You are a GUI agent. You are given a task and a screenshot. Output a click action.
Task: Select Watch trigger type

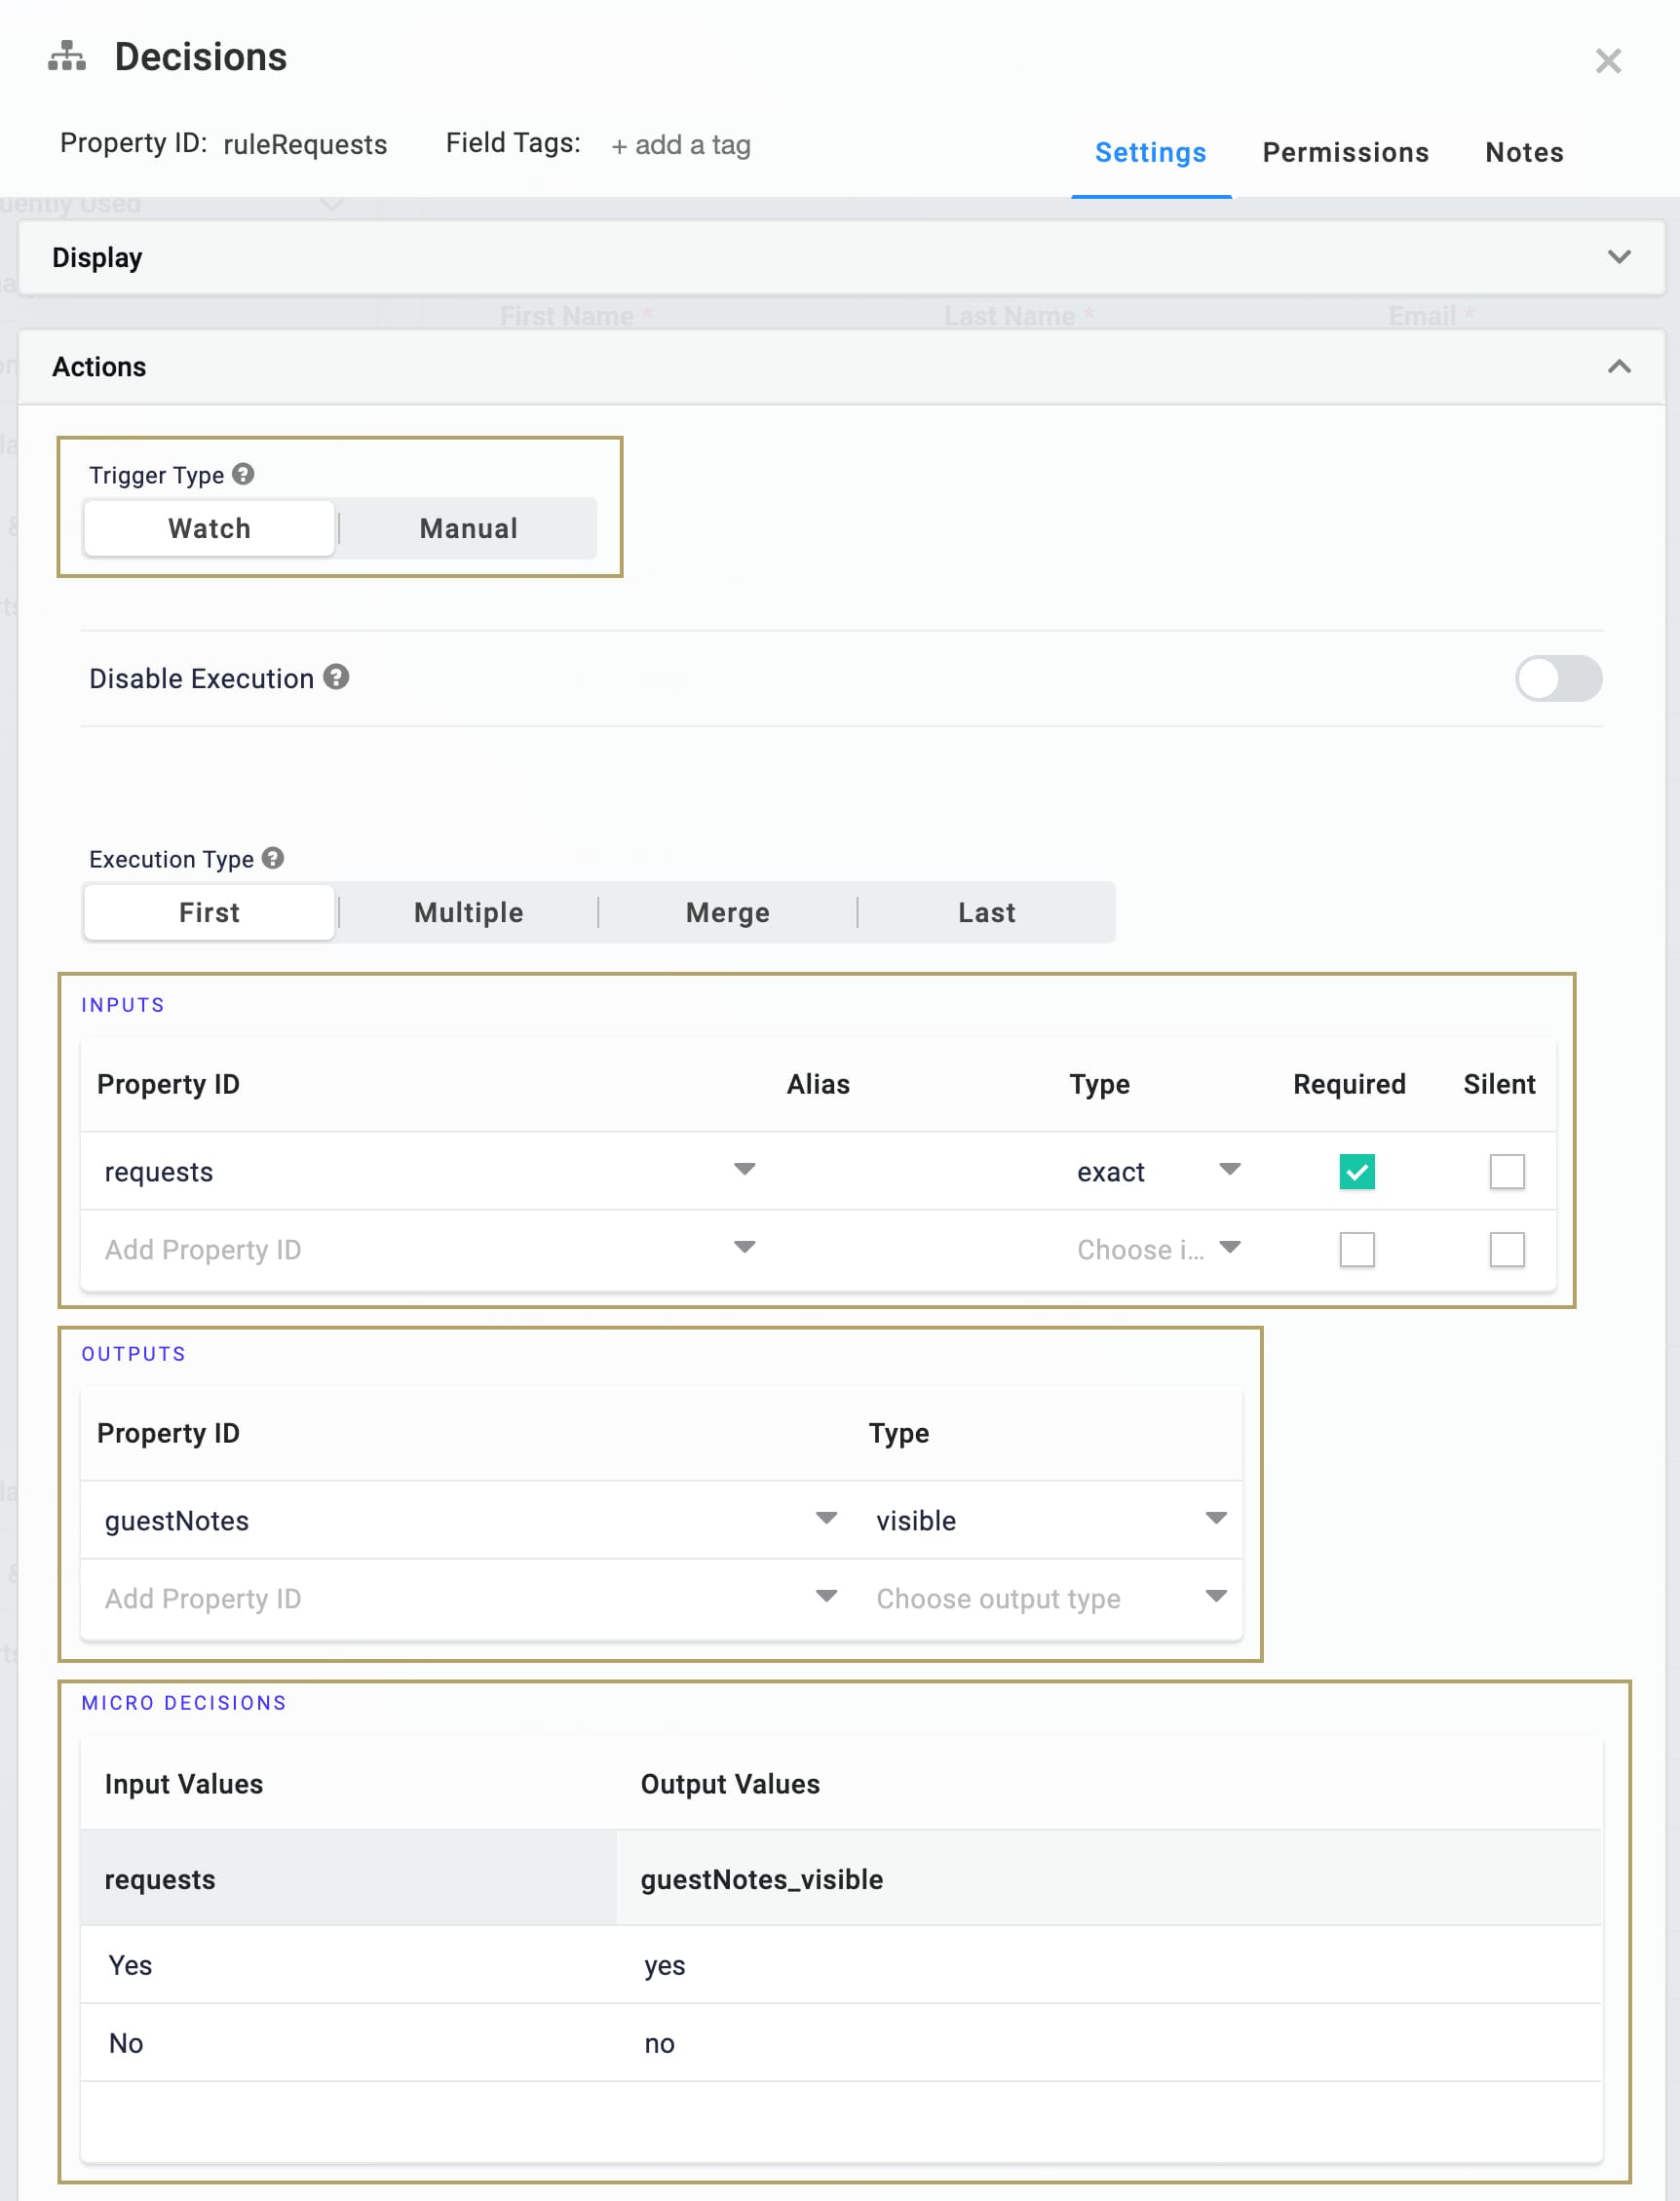coord(209,528)
